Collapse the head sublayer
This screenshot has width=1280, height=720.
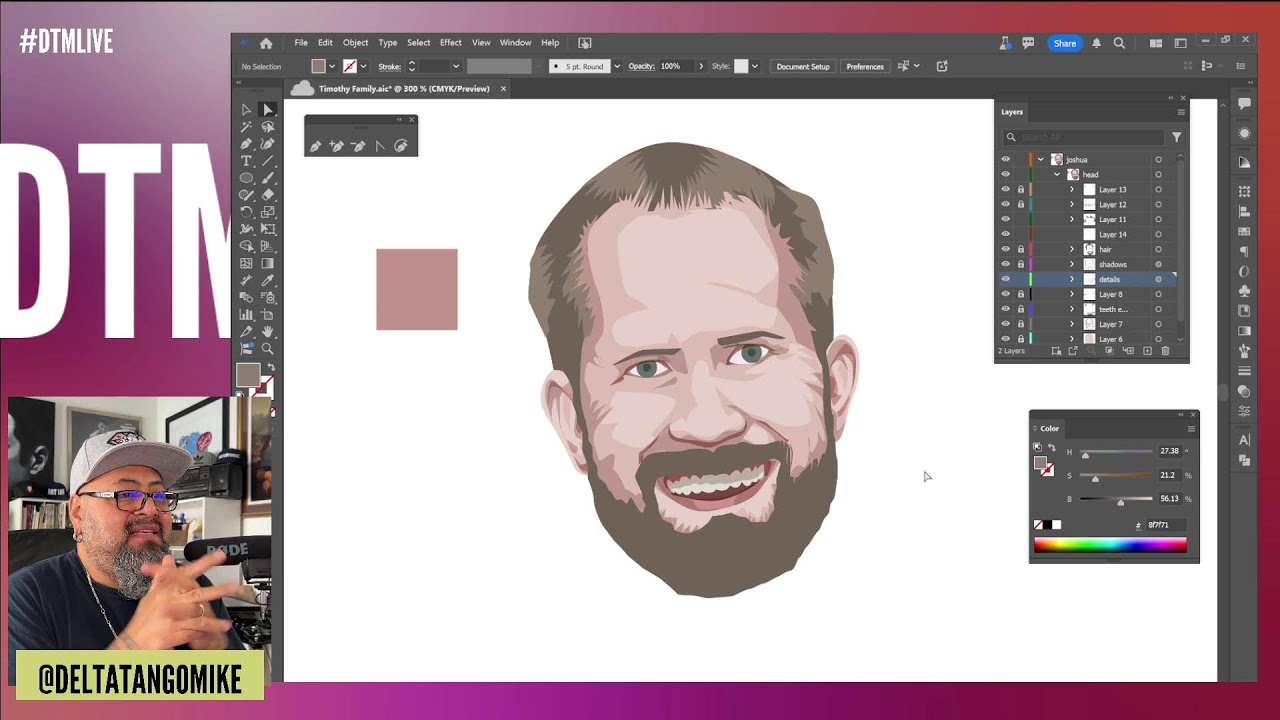1057,174
